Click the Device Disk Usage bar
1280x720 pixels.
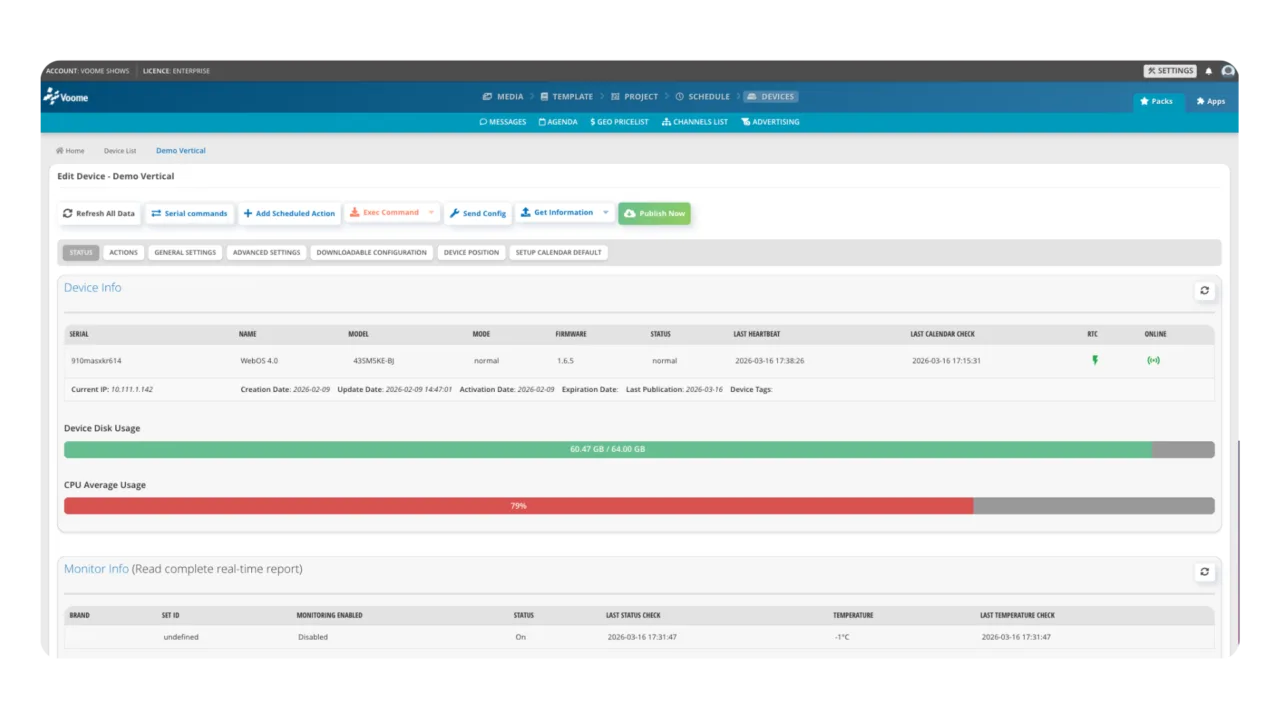click(608, 449)
